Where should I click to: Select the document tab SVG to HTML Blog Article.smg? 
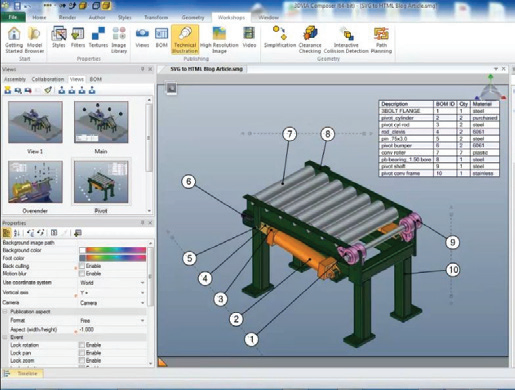point(207,69)
